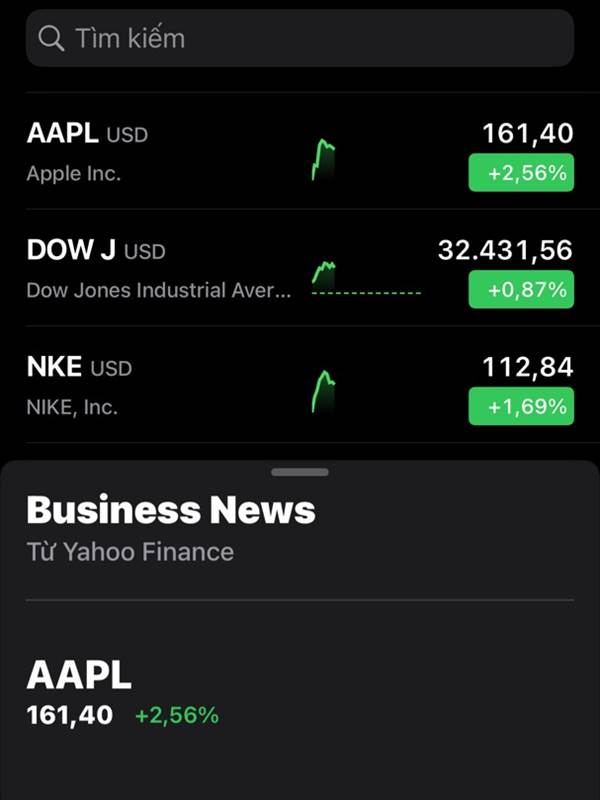600x800 pixels.
Task: Select Apple Inc. company name
Action: click(x=74, y=174)
